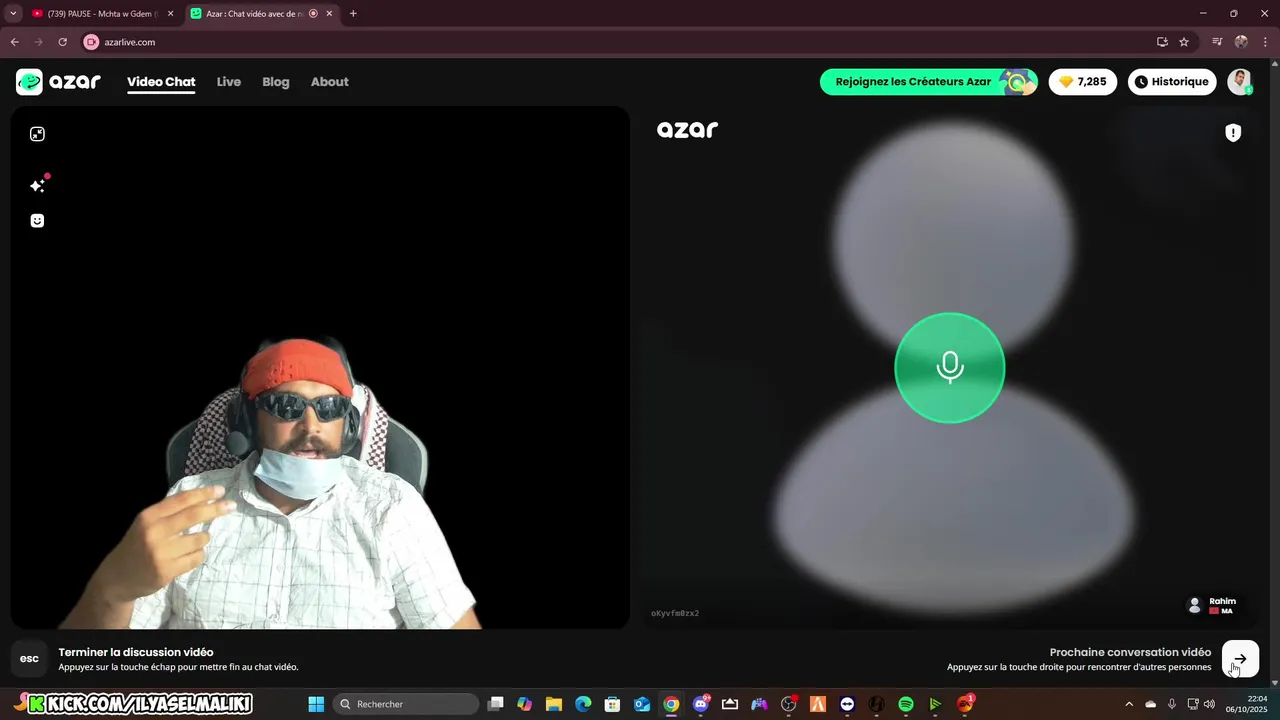The height and width of the screenshot is (720, 1280).
Task: Switch to the Live tab
Action: coord(229,82)
